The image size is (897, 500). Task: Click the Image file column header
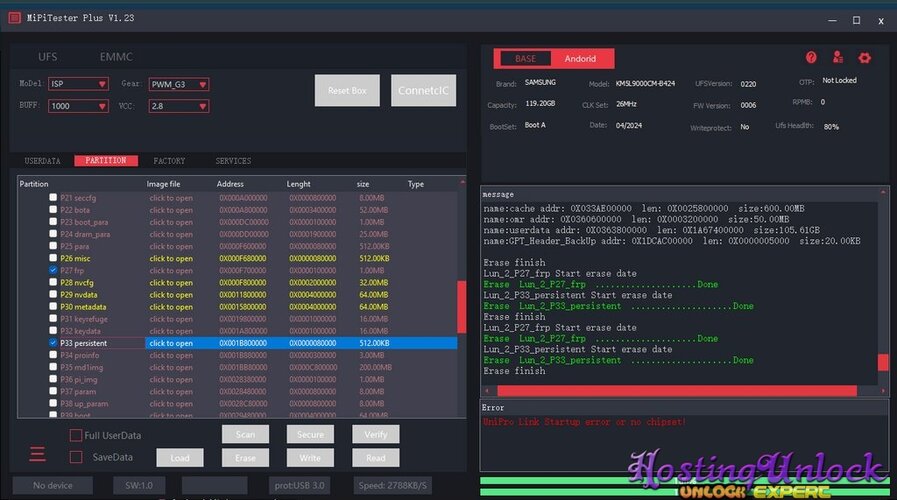[x=163, y=184]
